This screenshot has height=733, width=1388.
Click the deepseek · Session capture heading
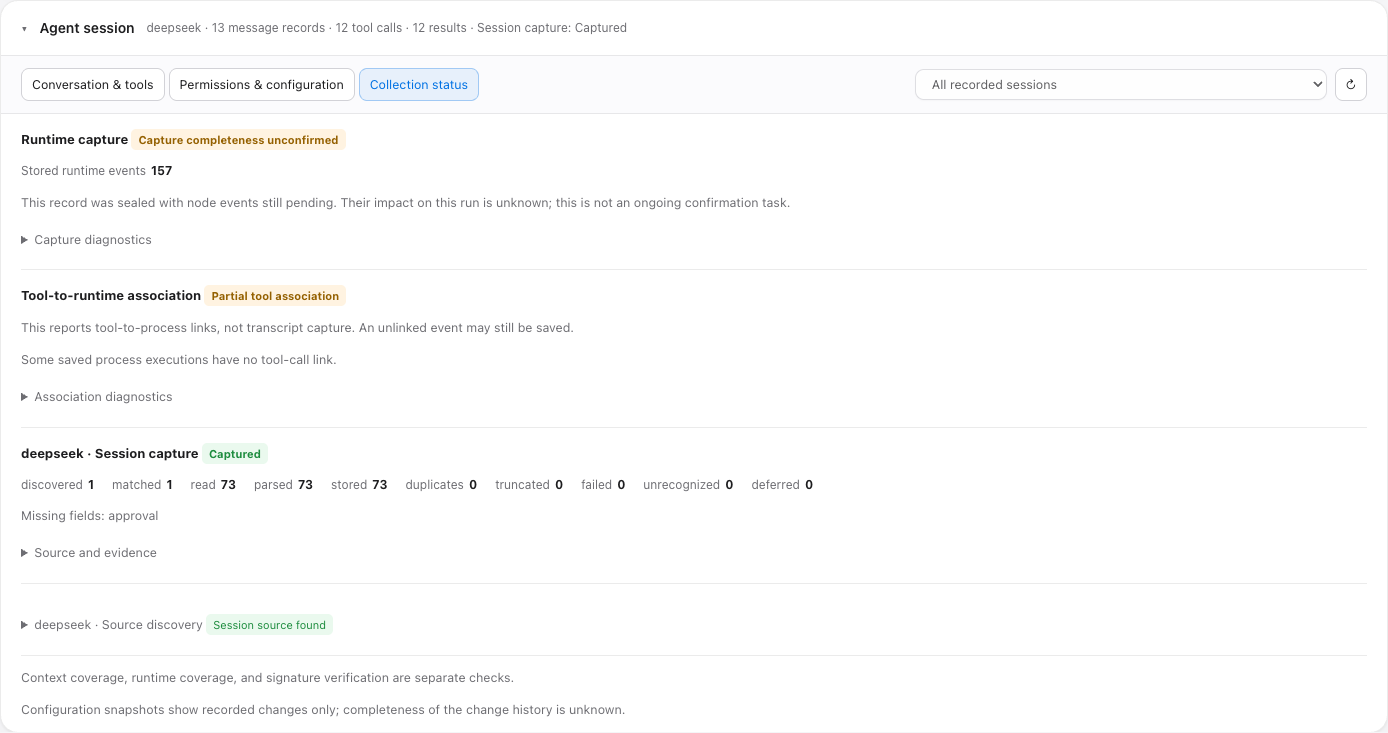coord(110,454)
